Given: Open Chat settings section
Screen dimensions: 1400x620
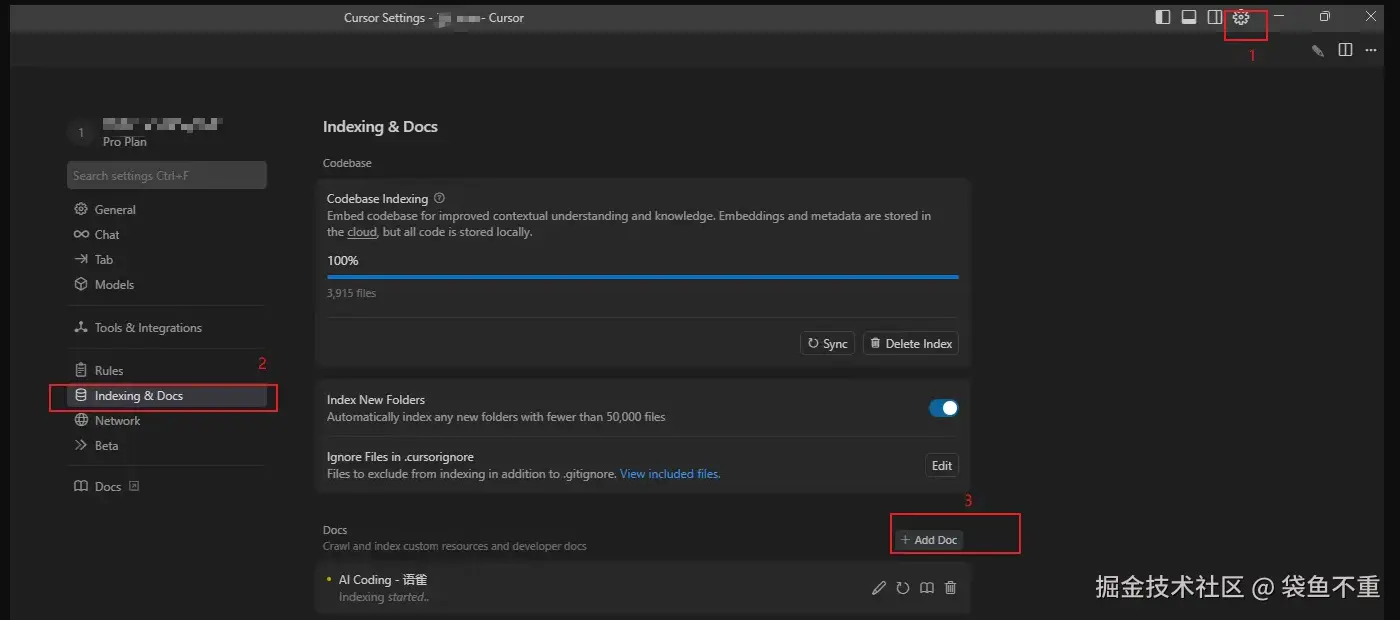Looking at the screenshot, I should [x=167, y=234].
